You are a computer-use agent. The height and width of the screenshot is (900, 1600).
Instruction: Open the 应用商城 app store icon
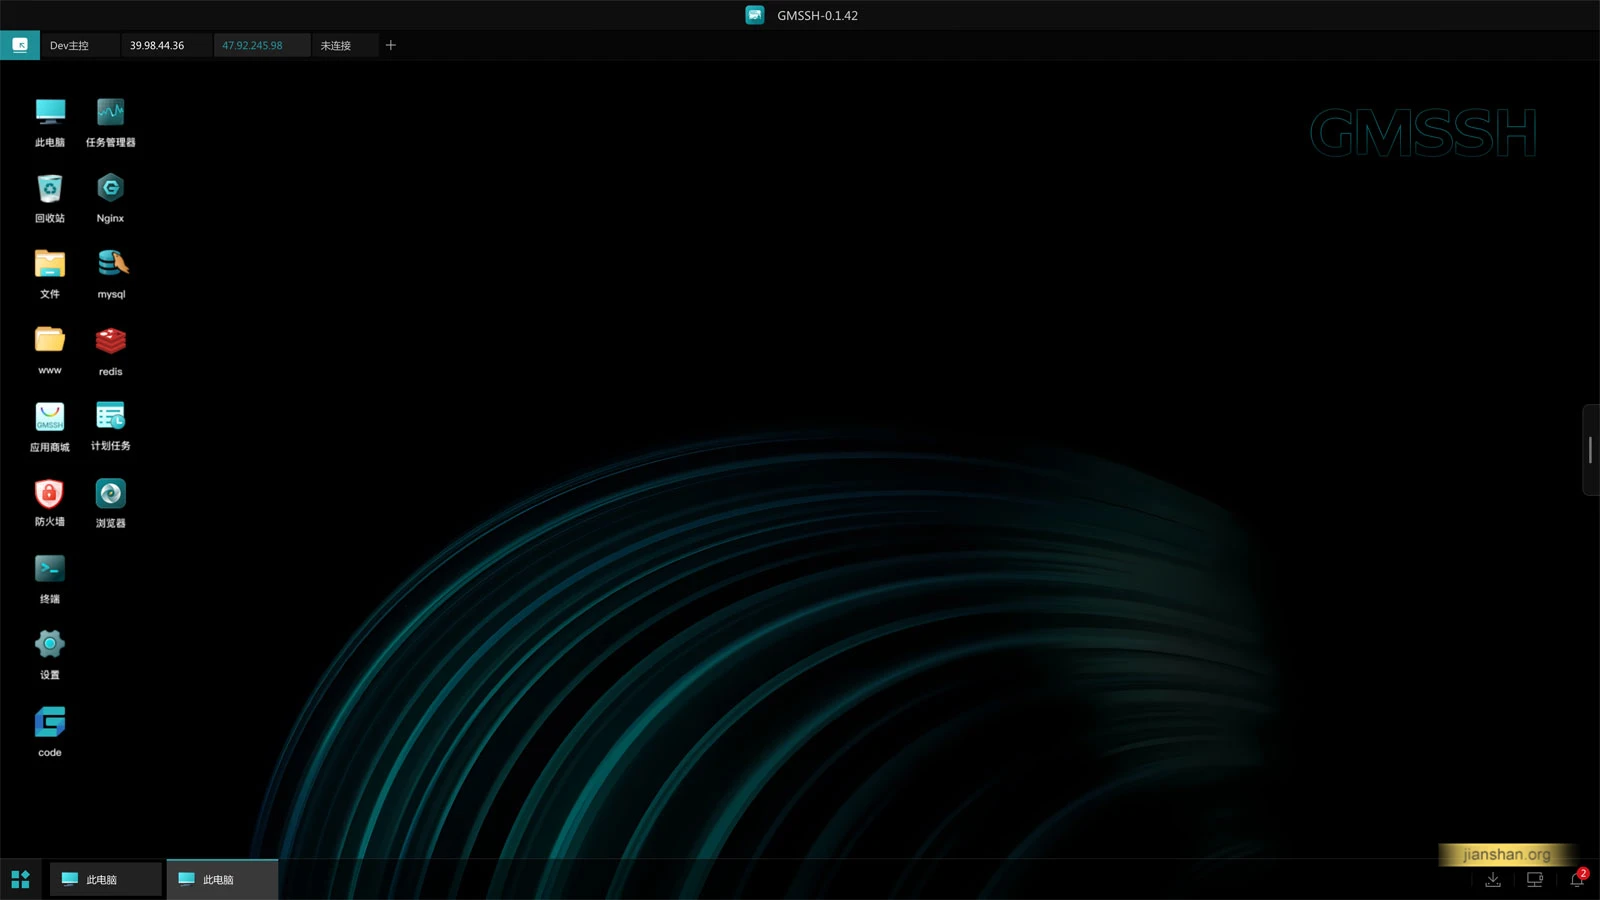pos(50,426)
